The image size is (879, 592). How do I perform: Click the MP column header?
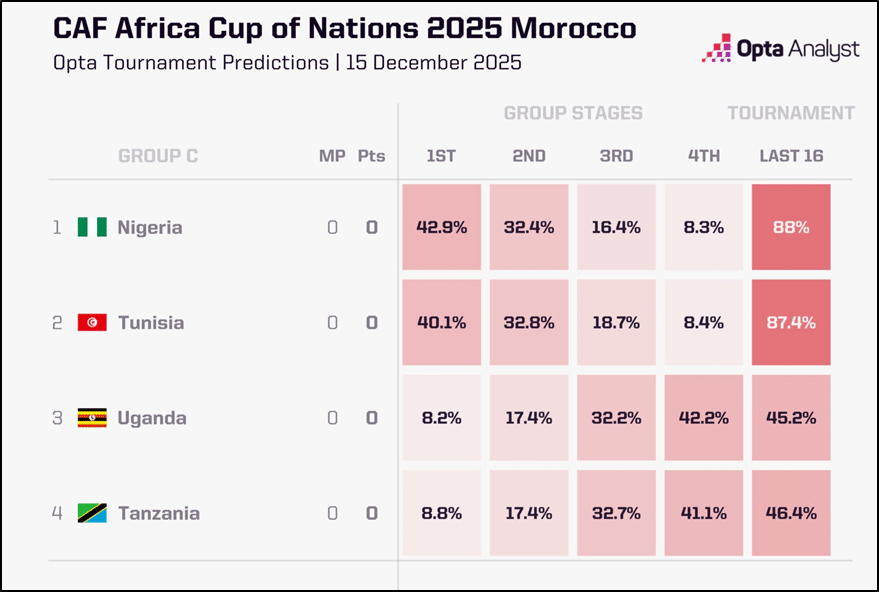[332, 156]
